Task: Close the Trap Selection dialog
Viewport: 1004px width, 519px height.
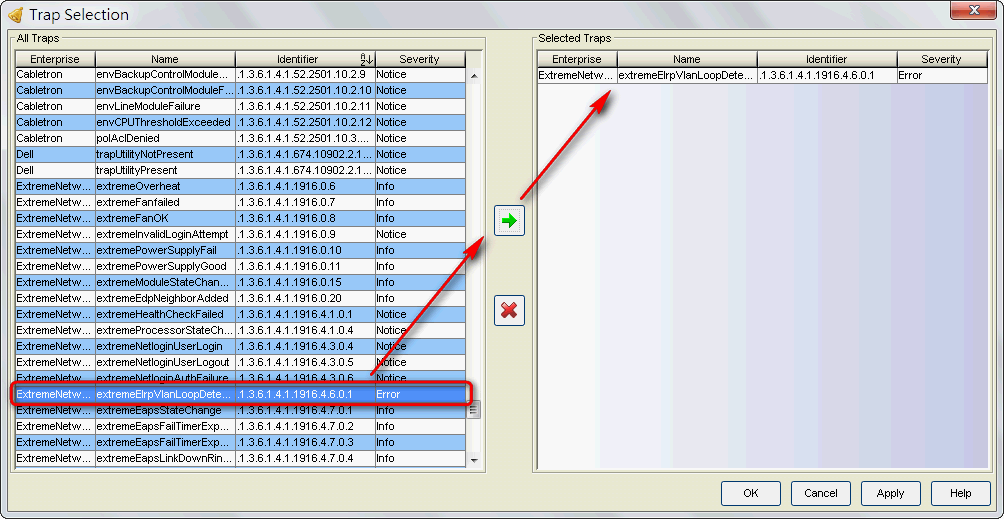Action: 973,9
